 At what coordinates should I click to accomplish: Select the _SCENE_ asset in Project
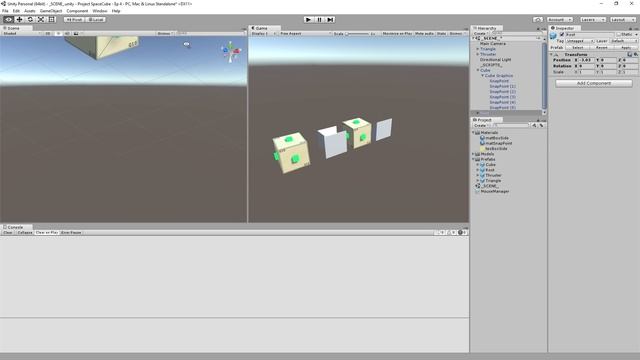coord(487,186)
